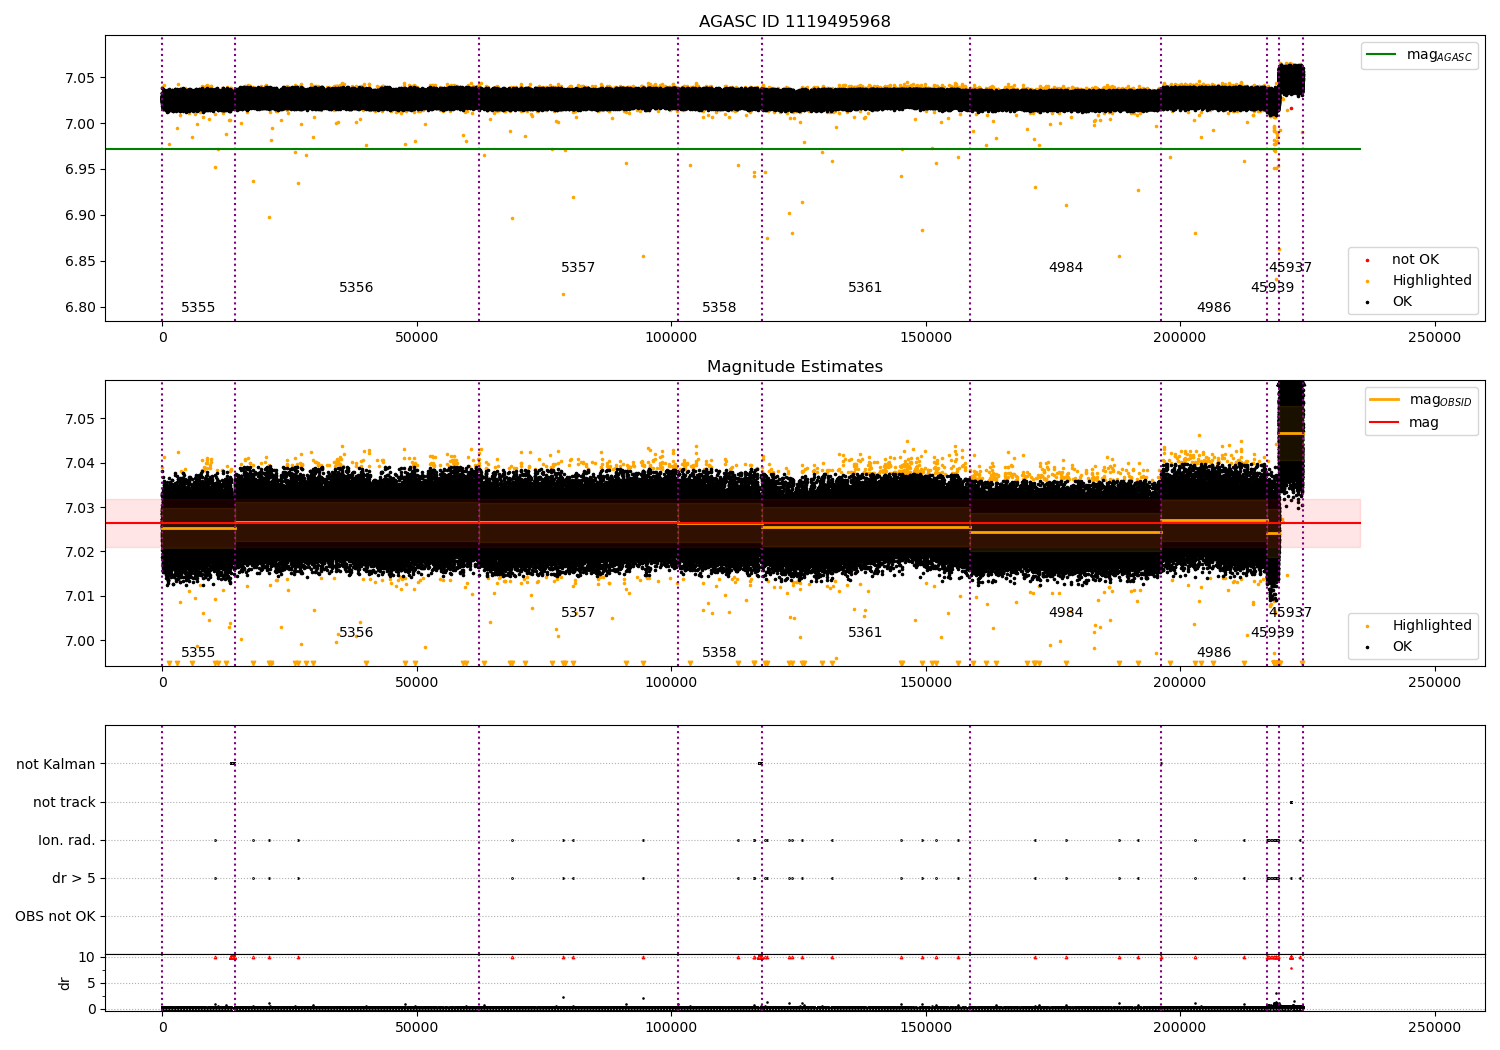Click x-tick 100000 under the AGASC ID plot

tap(671, 338)
